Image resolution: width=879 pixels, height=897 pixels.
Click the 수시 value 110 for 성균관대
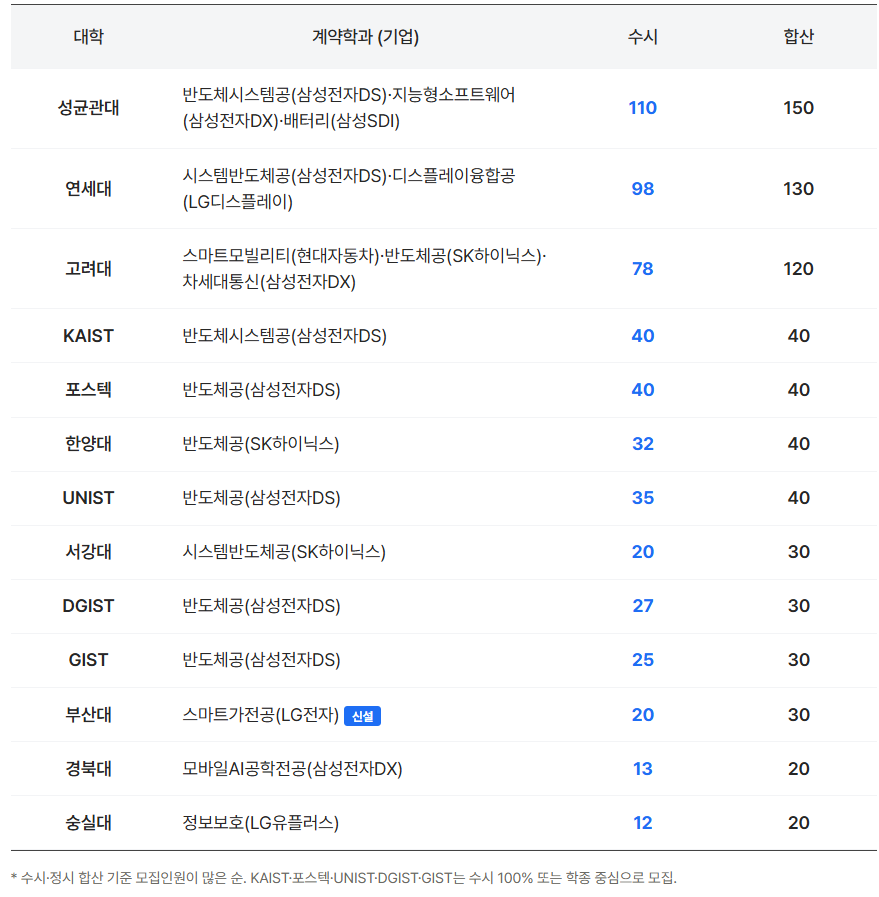coord(642,108)
